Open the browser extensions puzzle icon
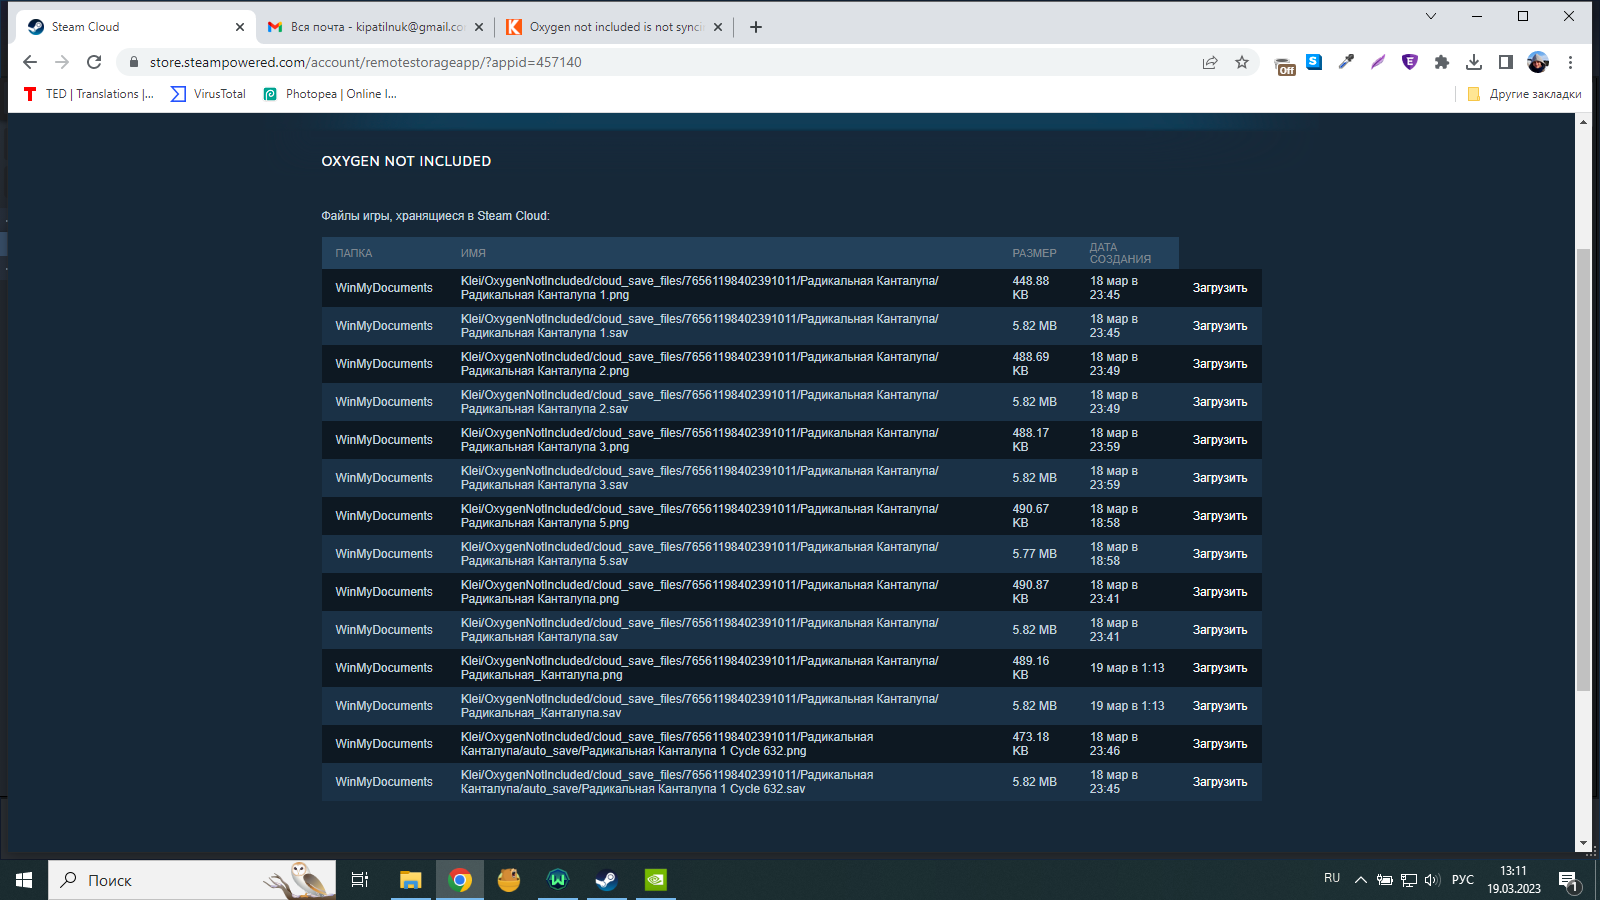 pyautogui.click(x=1441, y=62)
